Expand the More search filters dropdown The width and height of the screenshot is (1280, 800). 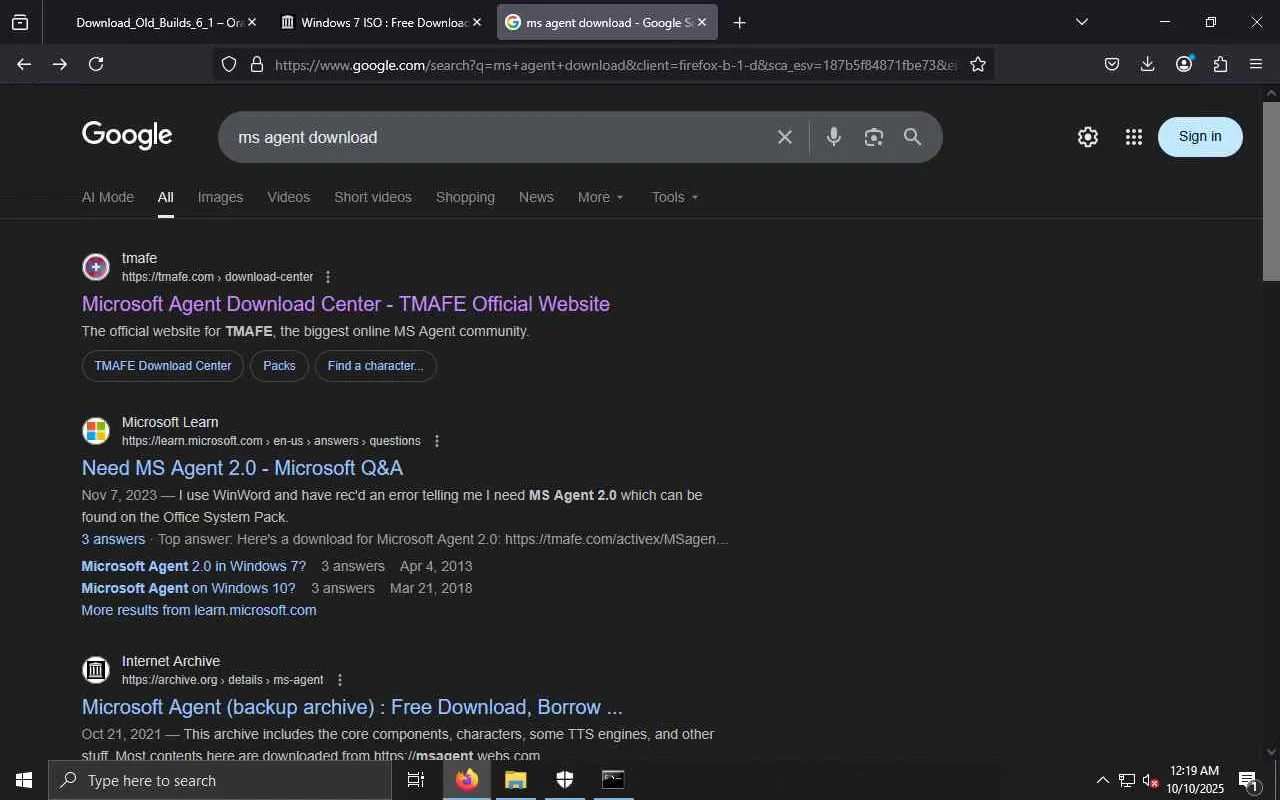coord(601,197)
